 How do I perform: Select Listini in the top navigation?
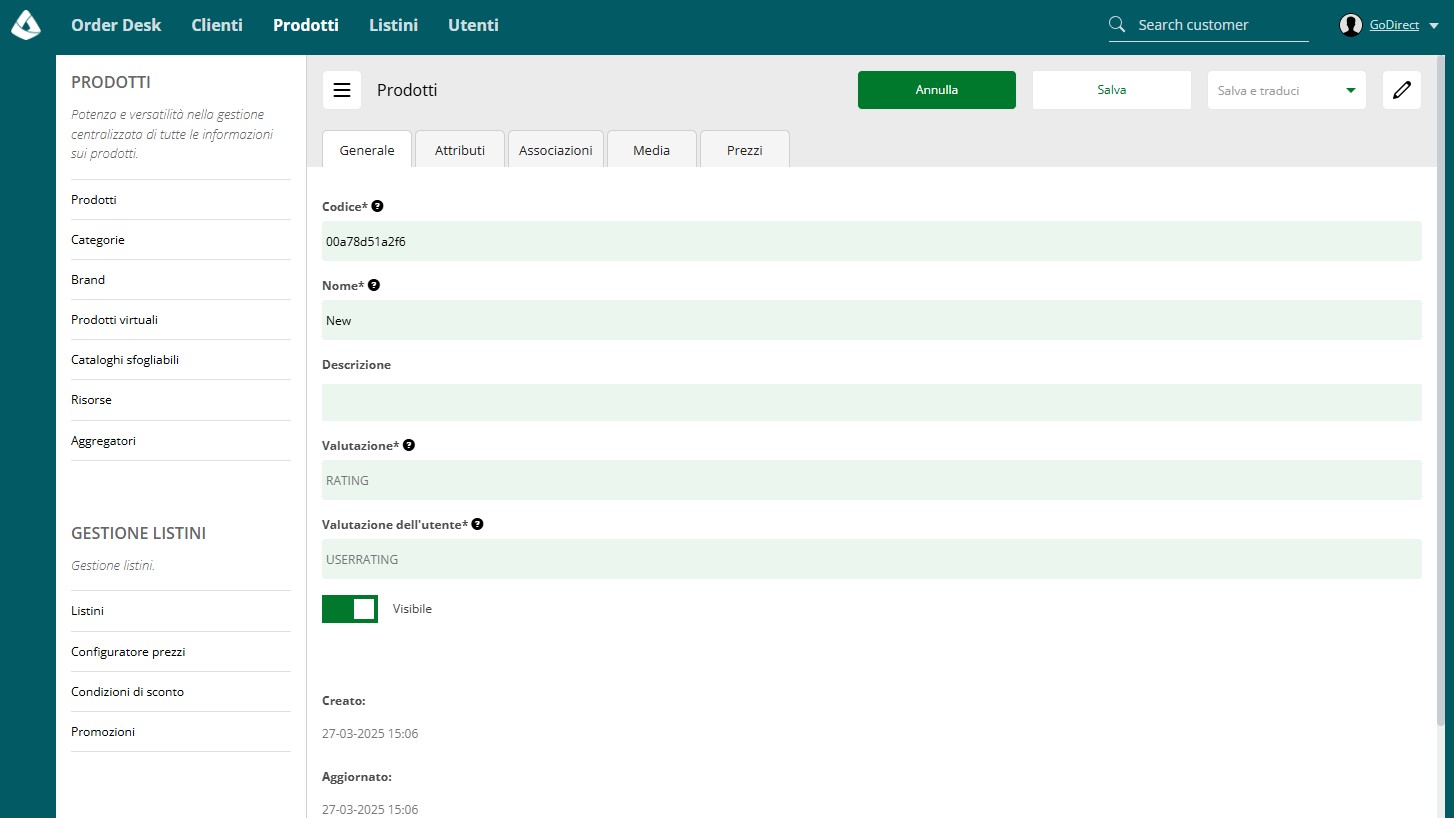393,25
